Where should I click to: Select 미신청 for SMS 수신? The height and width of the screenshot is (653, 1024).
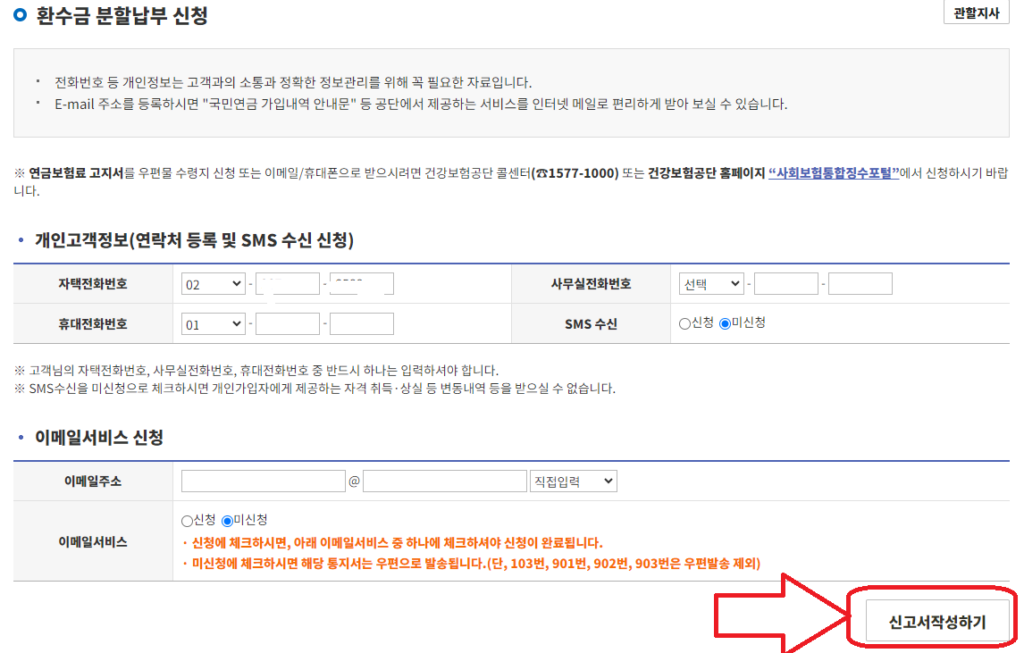[725, 323]
